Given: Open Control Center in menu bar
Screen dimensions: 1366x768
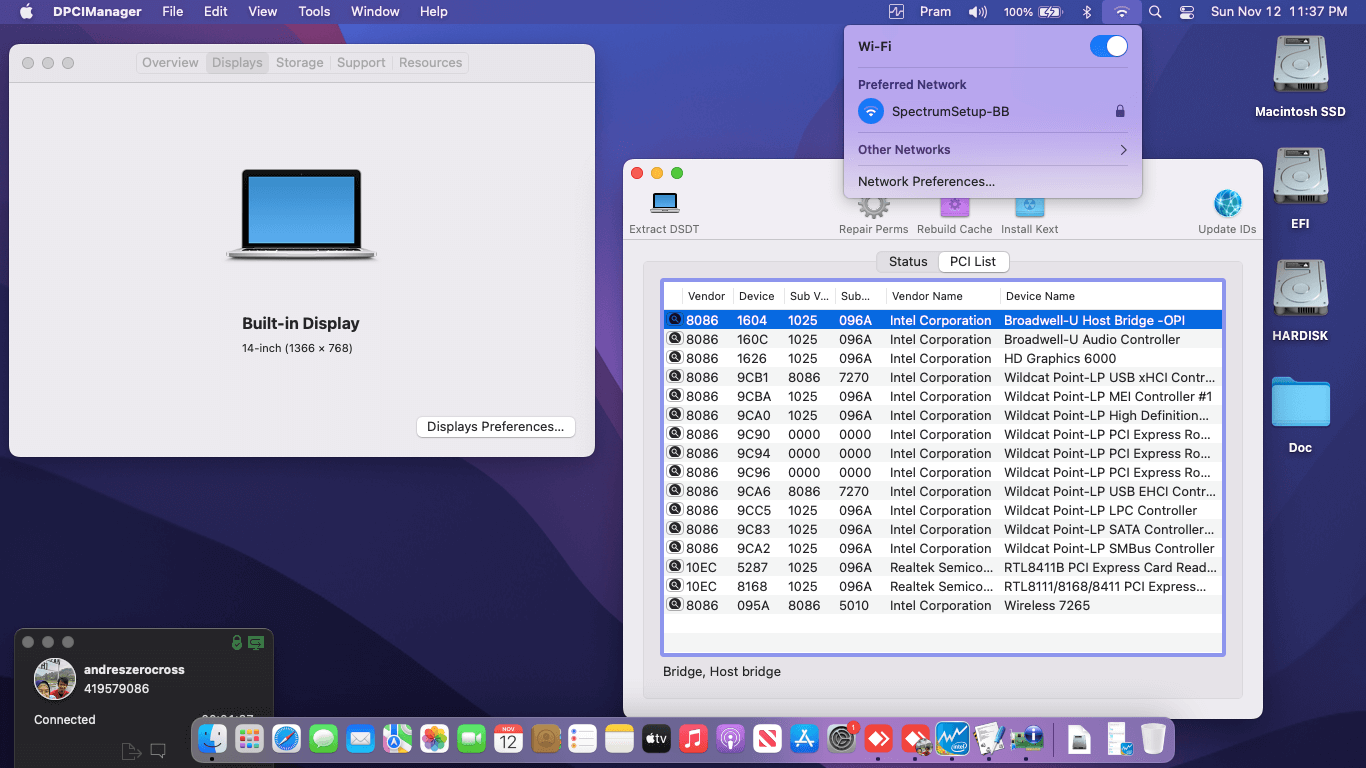Looking at the screenshot, I should click(x=1187, y=12).
